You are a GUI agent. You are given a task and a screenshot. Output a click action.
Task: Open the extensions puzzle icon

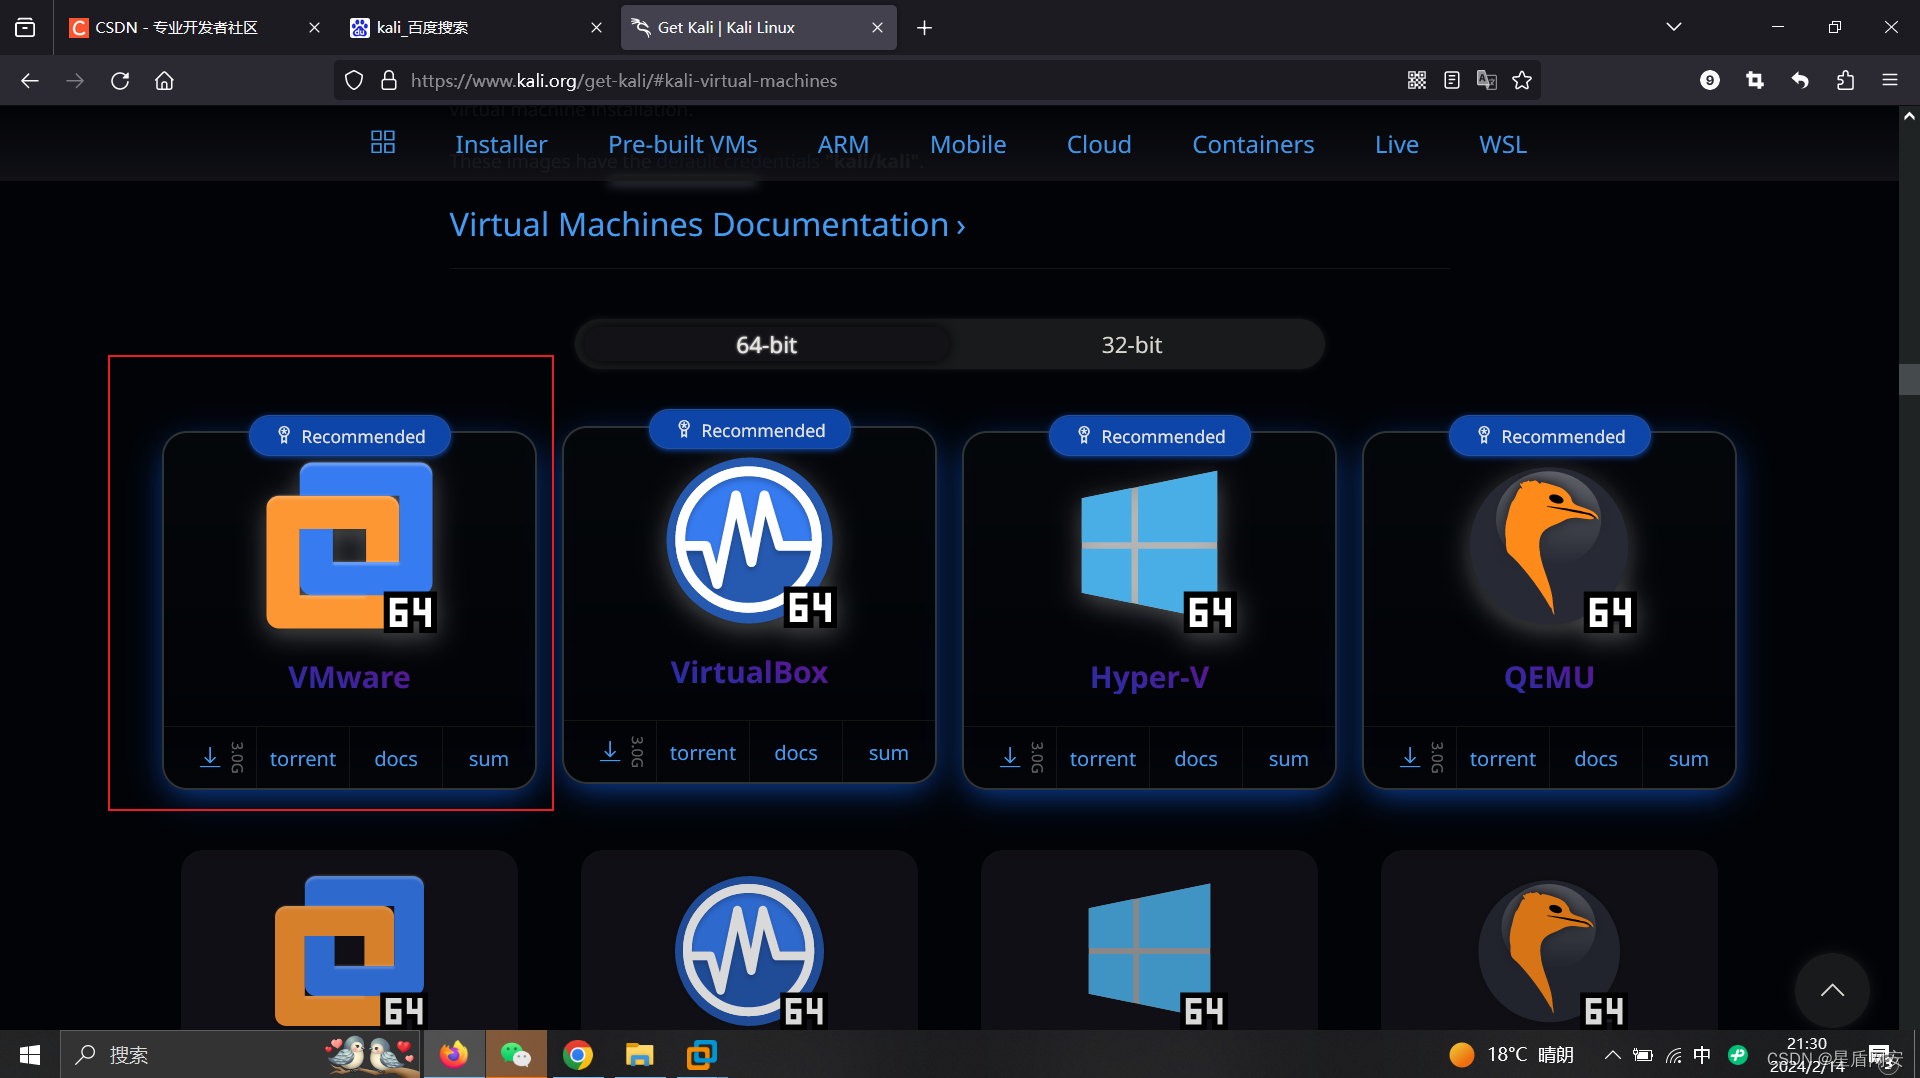click(x=1845, y=81)
